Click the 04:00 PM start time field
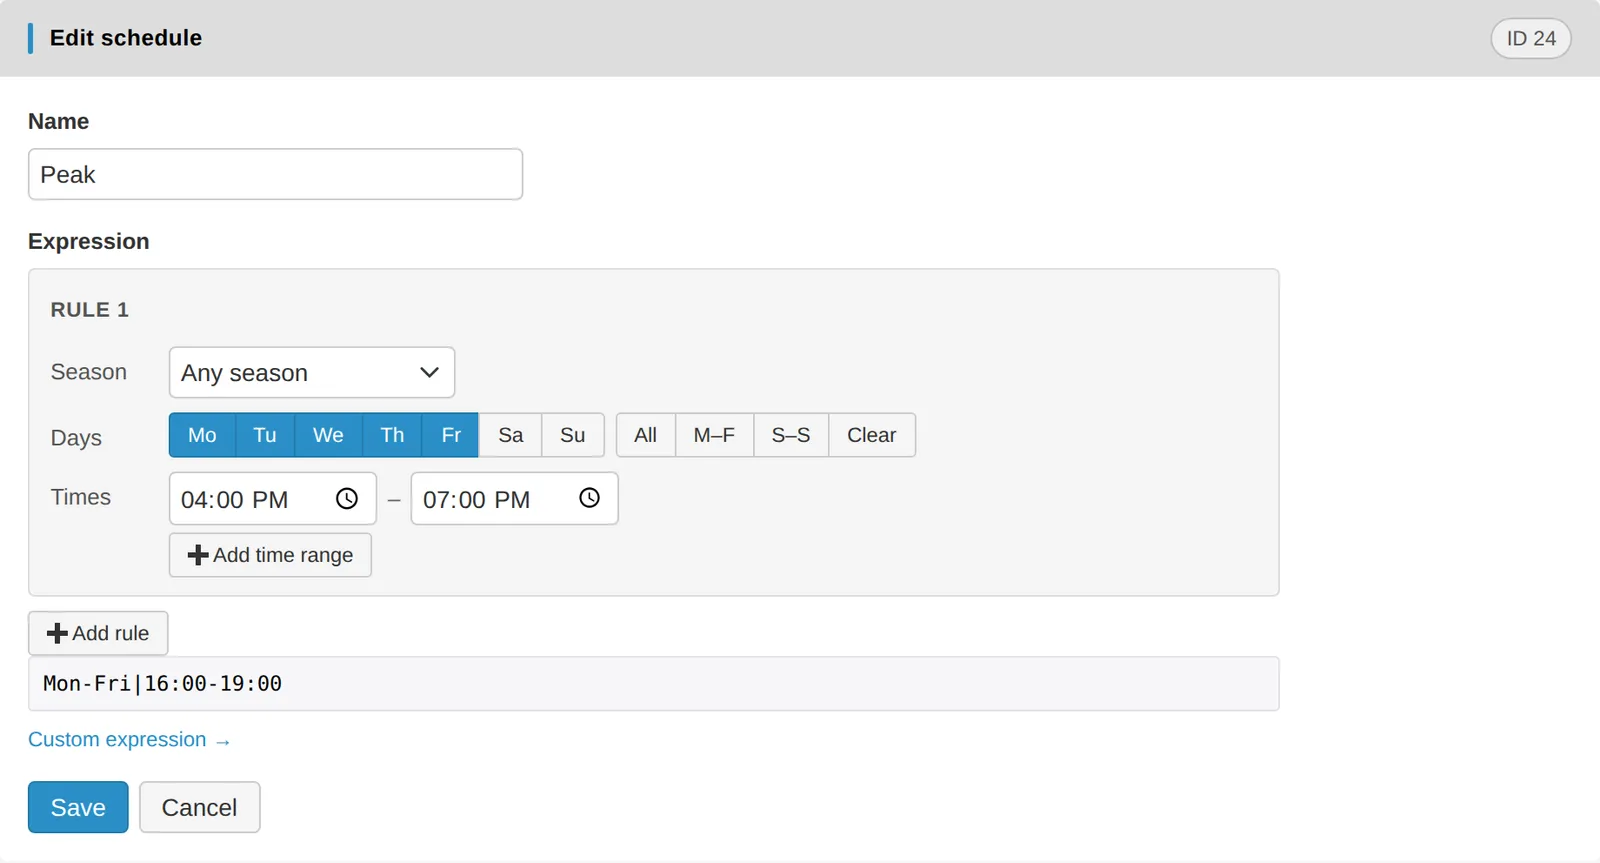Image resolution: width=1600 pixels, height=863 pixels. [x=273, y=498]
